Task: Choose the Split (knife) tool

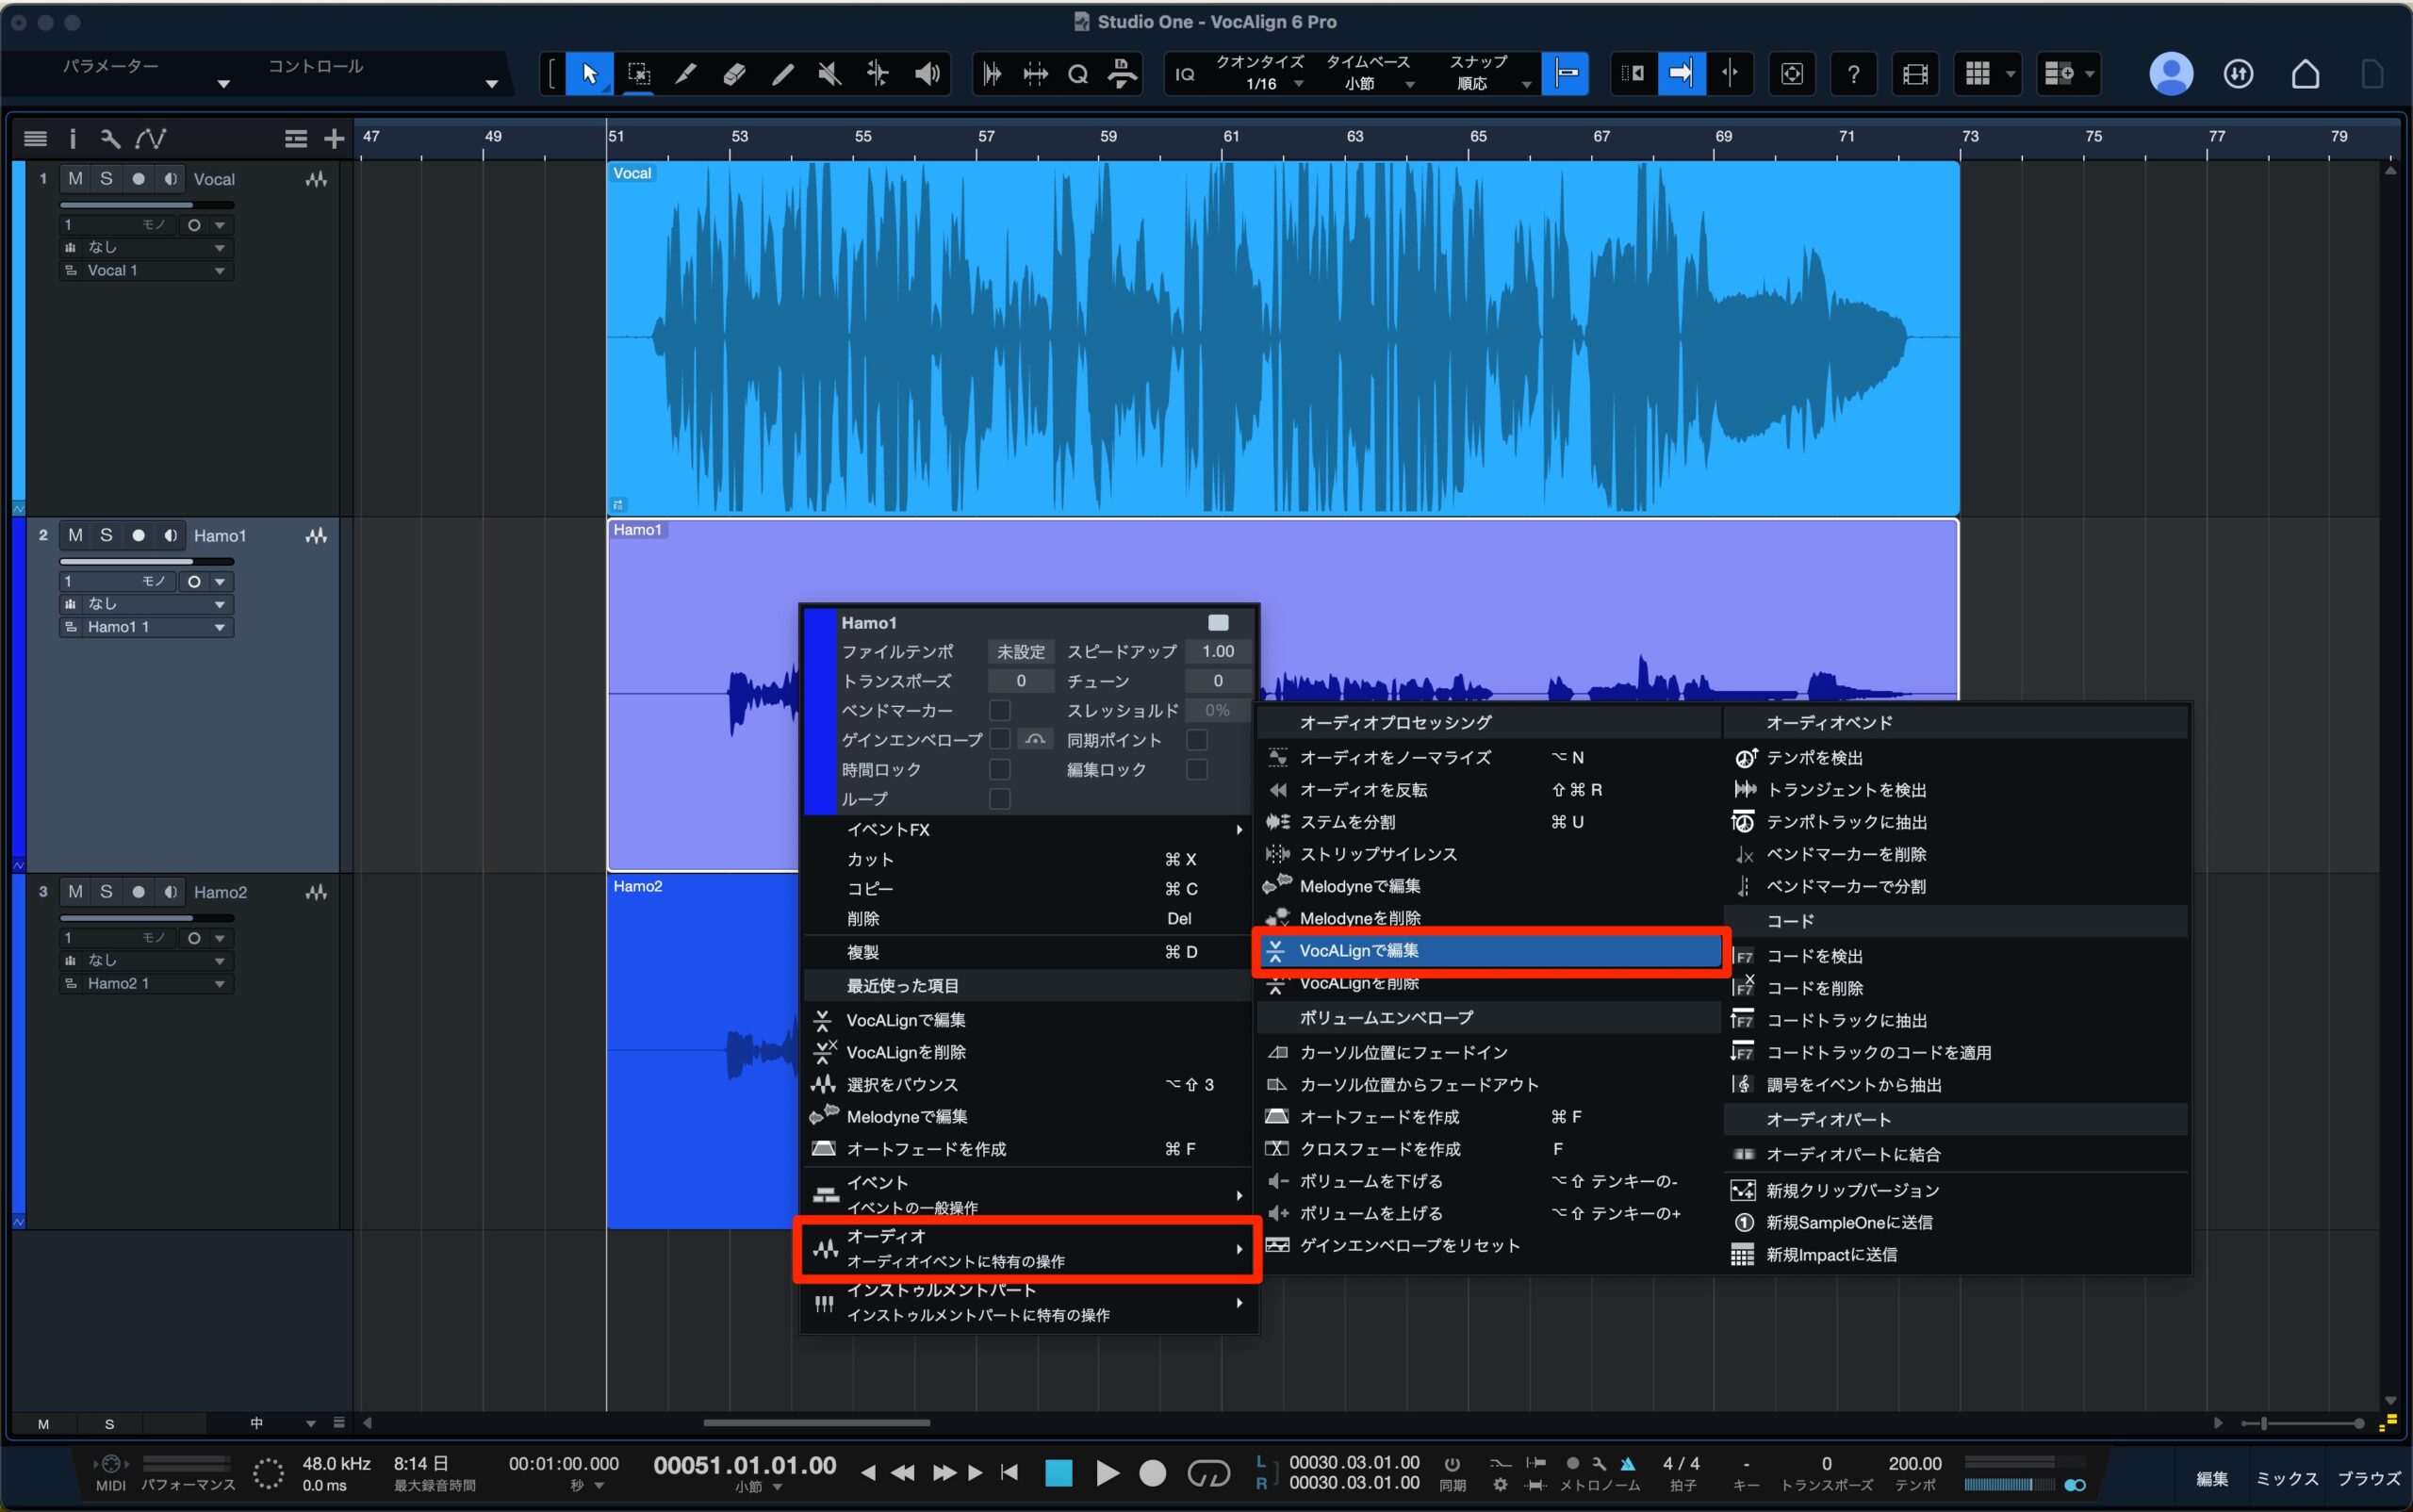Action: (x=686, y=74)
